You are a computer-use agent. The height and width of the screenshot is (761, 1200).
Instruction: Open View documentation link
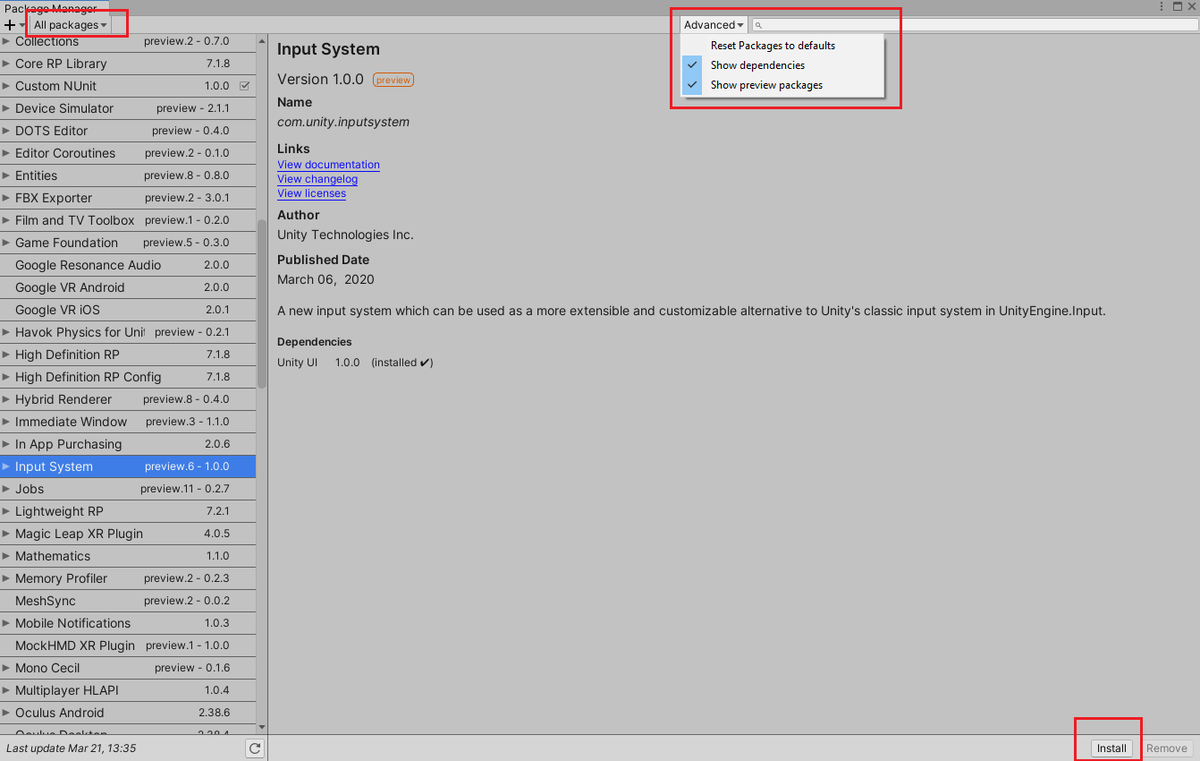[328, 164]
